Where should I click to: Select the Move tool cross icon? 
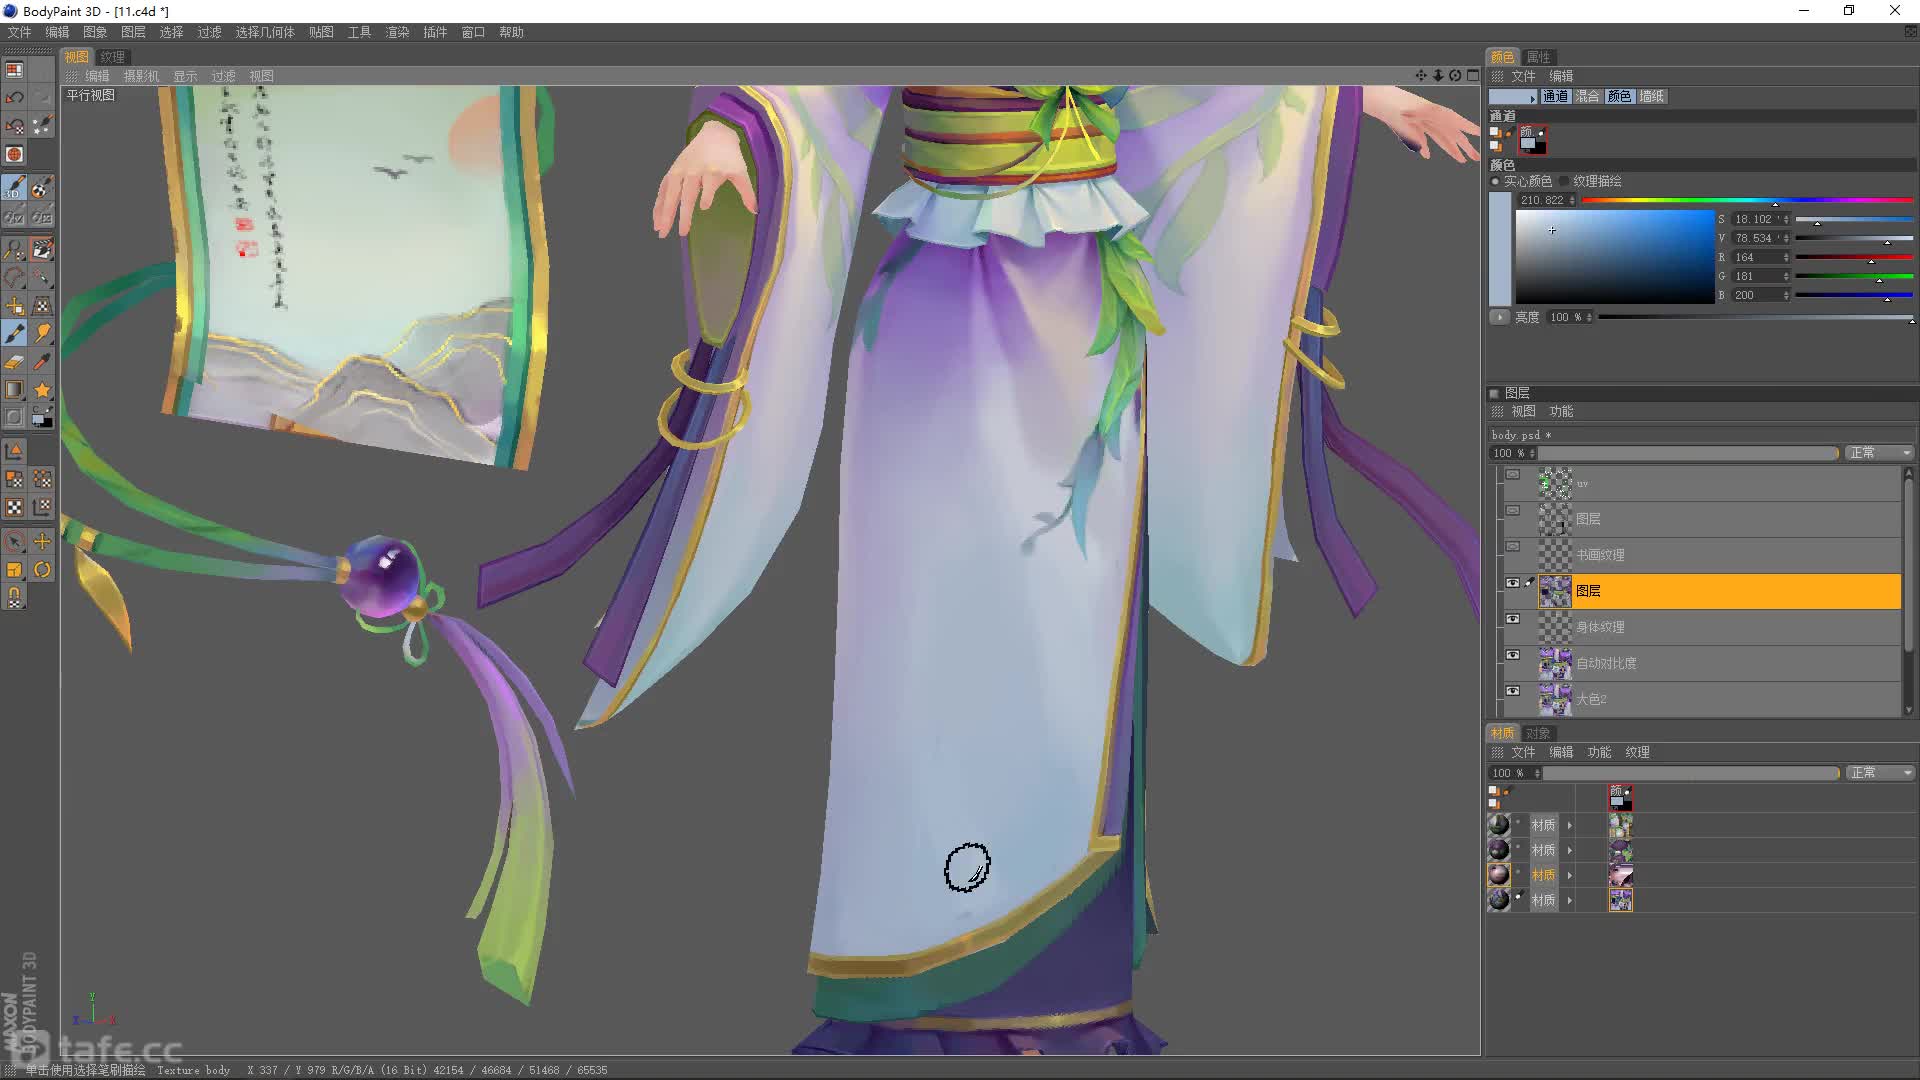tap(42, 541)
